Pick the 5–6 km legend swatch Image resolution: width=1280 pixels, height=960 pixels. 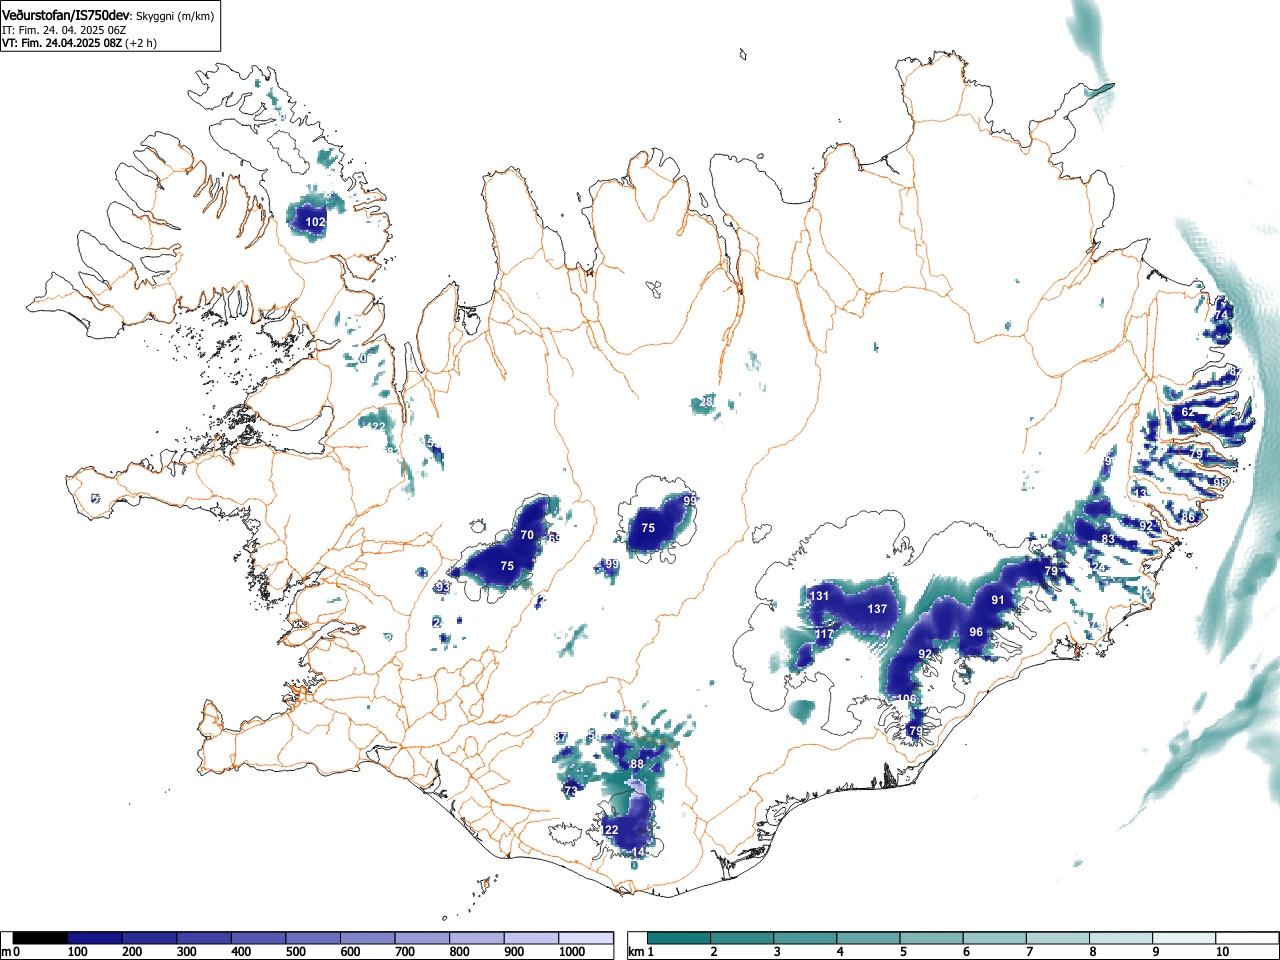point(934,938)
